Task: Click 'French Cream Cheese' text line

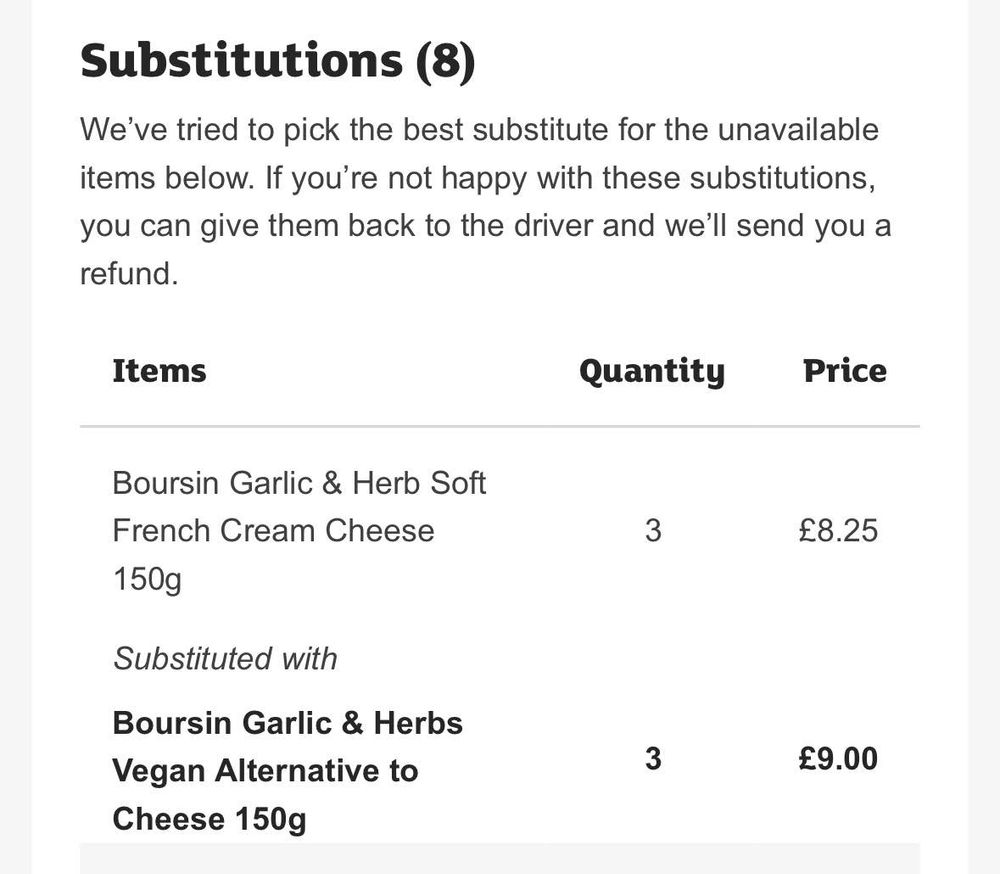Action: (274, 531)
